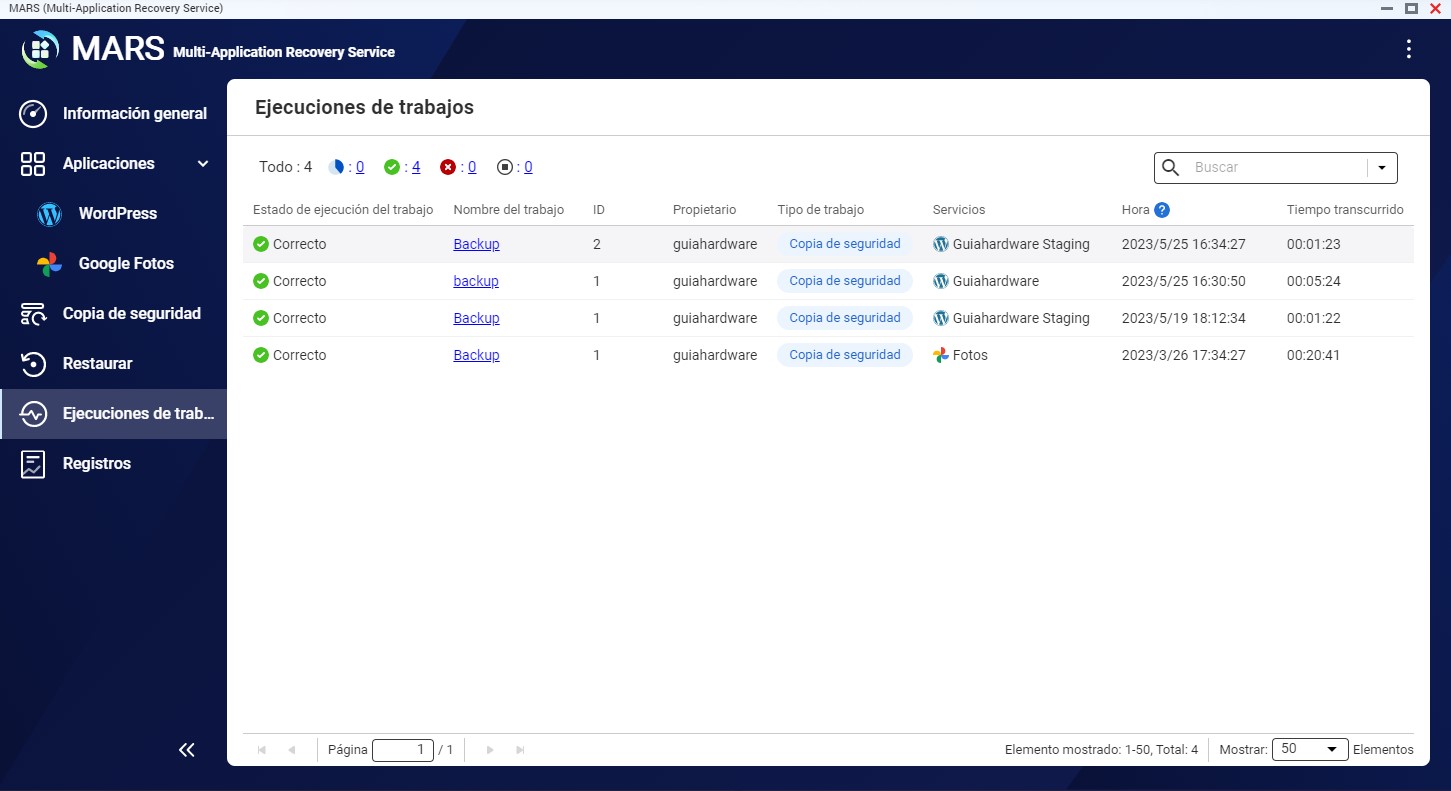Open WordPress application page

tap(118, 214)
